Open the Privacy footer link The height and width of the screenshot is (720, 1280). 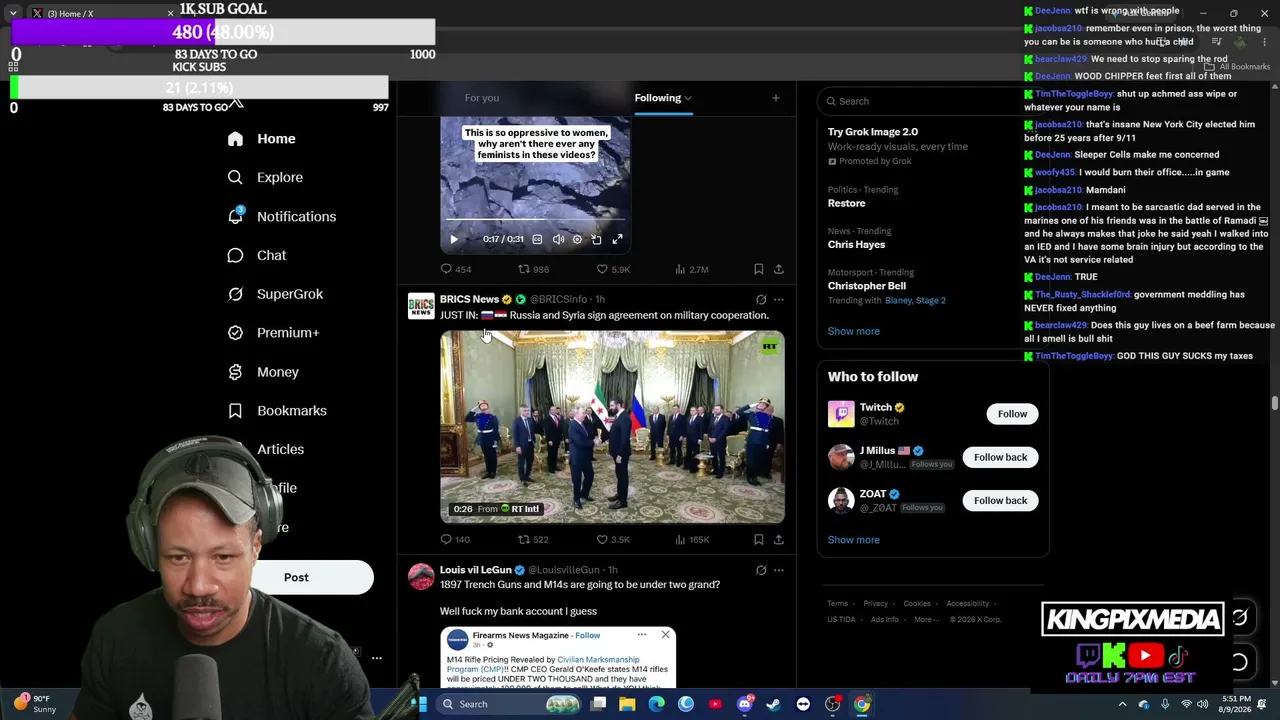(x=875, y=604)
